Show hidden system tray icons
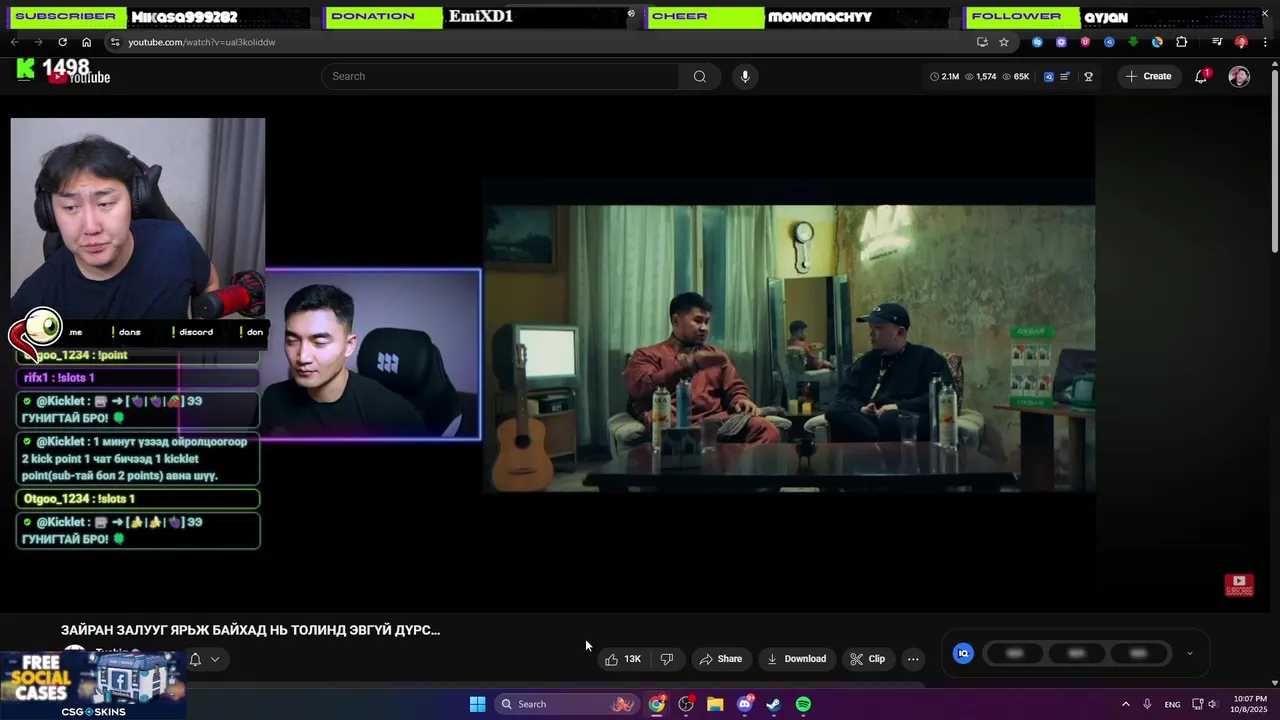This screenshot has width=1280, height=720. click(1125, 704)
